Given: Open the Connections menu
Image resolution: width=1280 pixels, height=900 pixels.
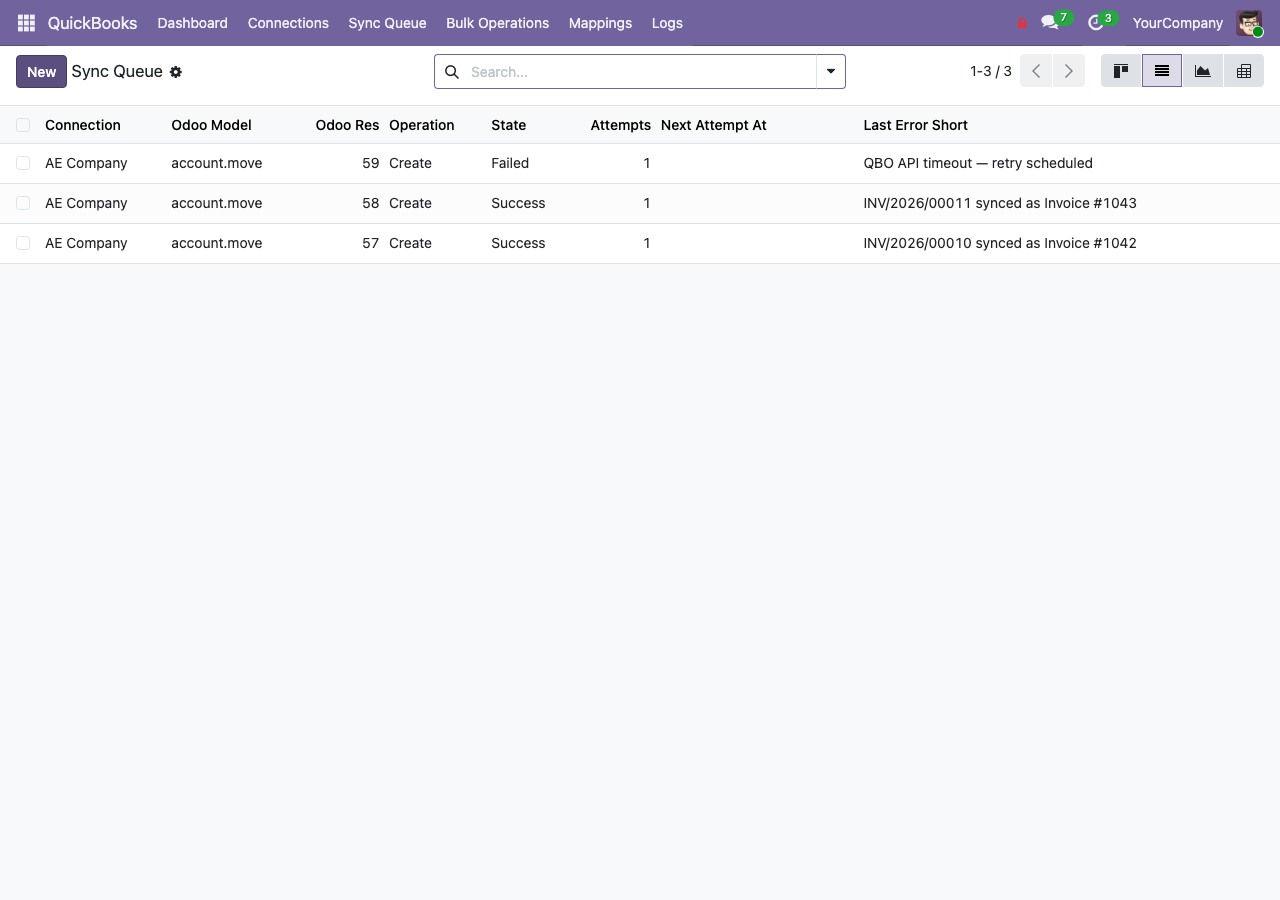Looking at the screenshot, I should click(x=288, y=23).
